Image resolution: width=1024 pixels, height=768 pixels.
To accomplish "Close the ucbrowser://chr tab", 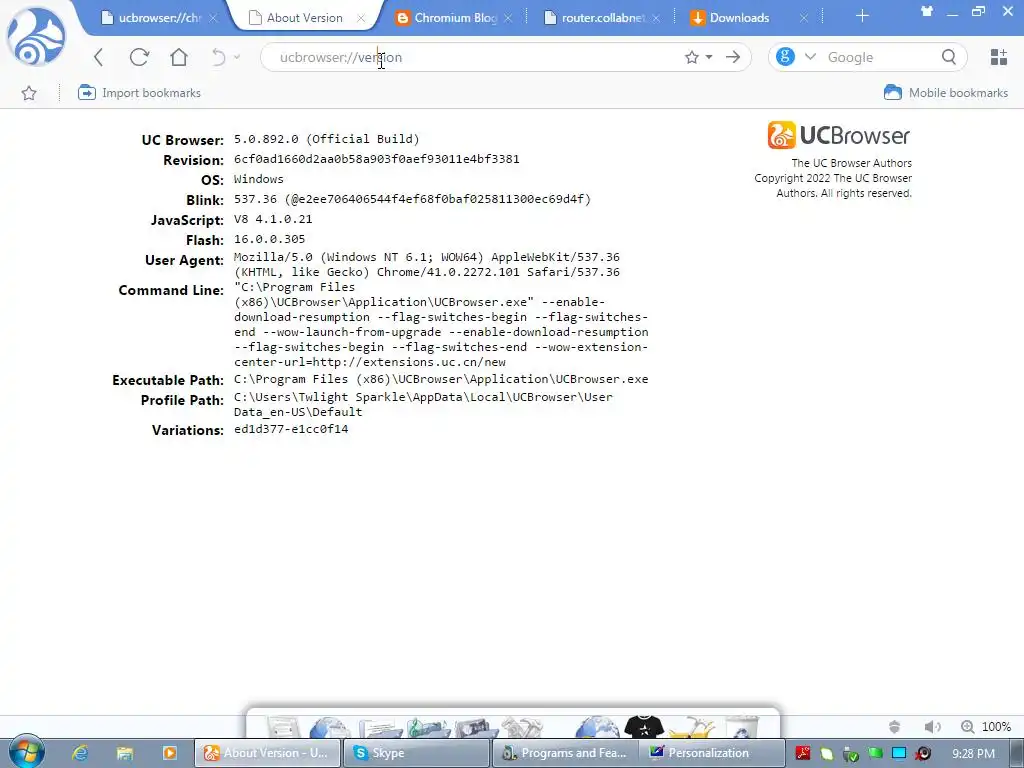I will pos(213,18).
